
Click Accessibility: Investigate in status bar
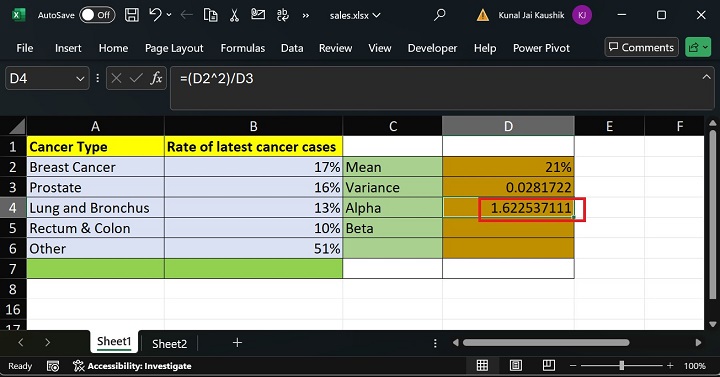(132, 366)
